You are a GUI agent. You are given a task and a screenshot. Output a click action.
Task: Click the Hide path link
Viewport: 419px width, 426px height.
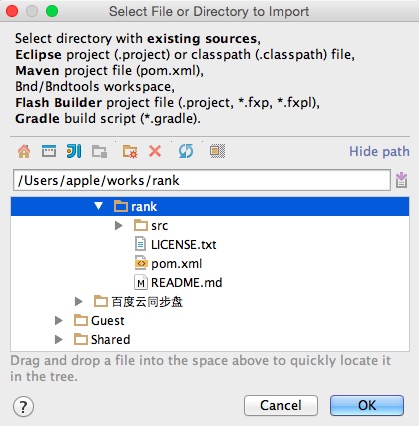379,151
